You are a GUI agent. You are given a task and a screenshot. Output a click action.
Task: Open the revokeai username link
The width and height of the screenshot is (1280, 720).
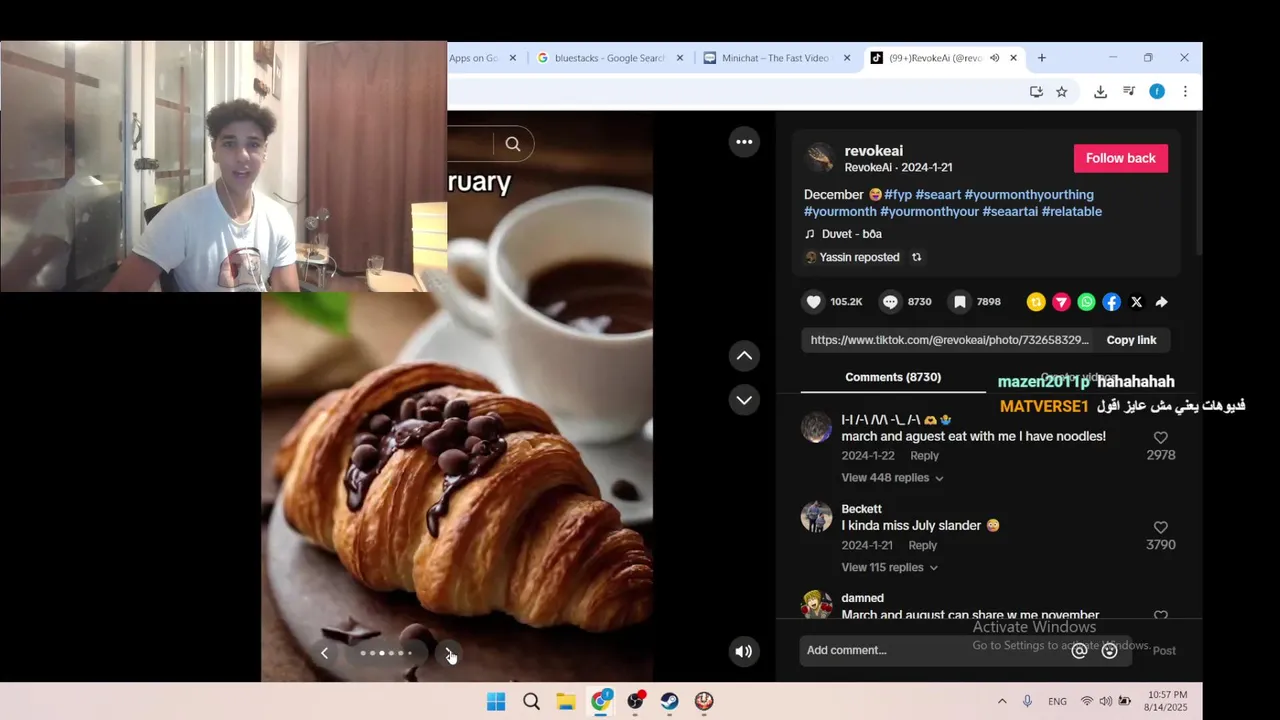coord(873,151)
